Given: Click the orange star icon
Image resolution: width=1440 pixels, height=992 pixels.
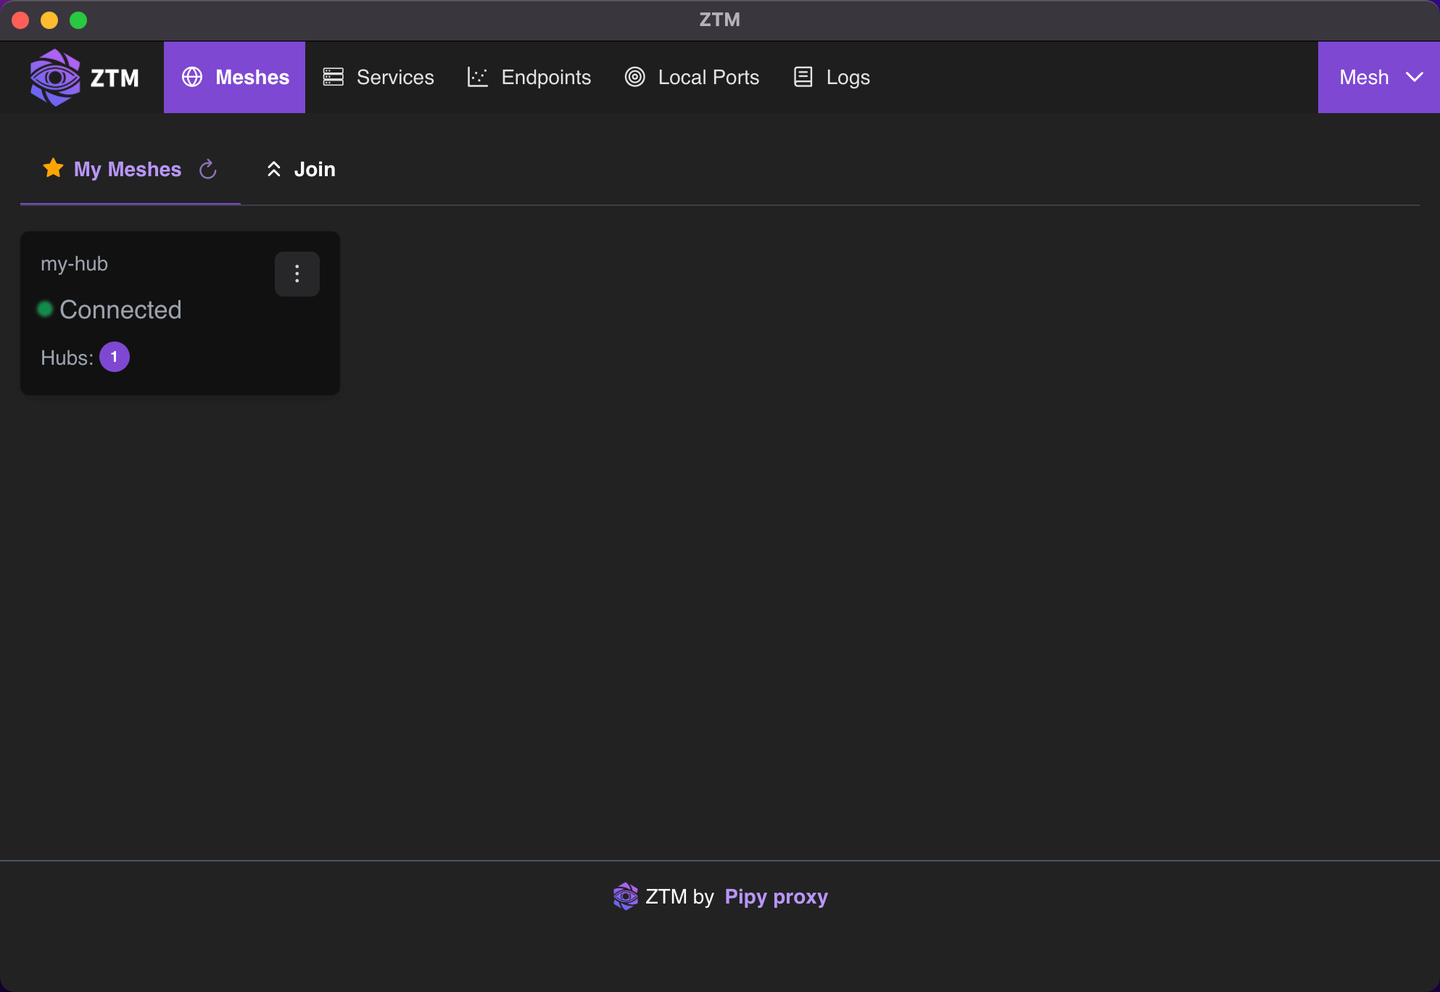Looking at the screenshot, I should tap(53, 168).
